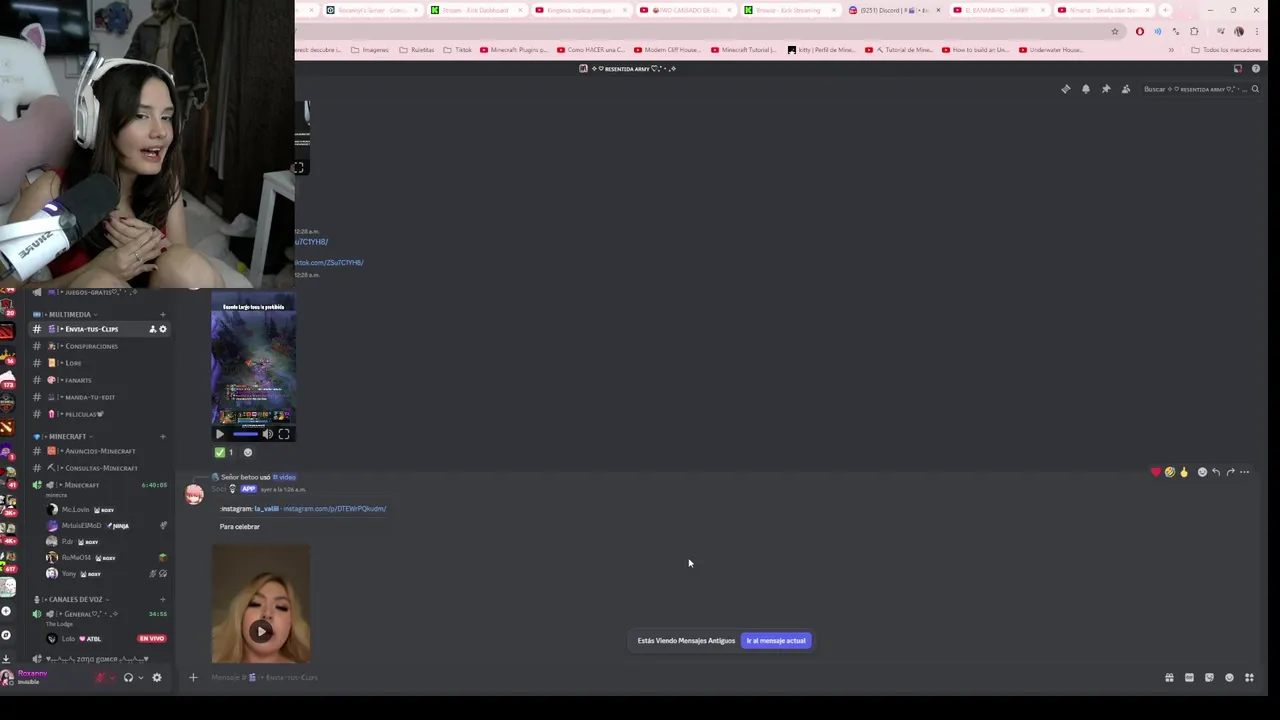Open the threads icon in the channel header
Screen dimensions: 1280x720
pyautogui.click(x=1066, y=89)
